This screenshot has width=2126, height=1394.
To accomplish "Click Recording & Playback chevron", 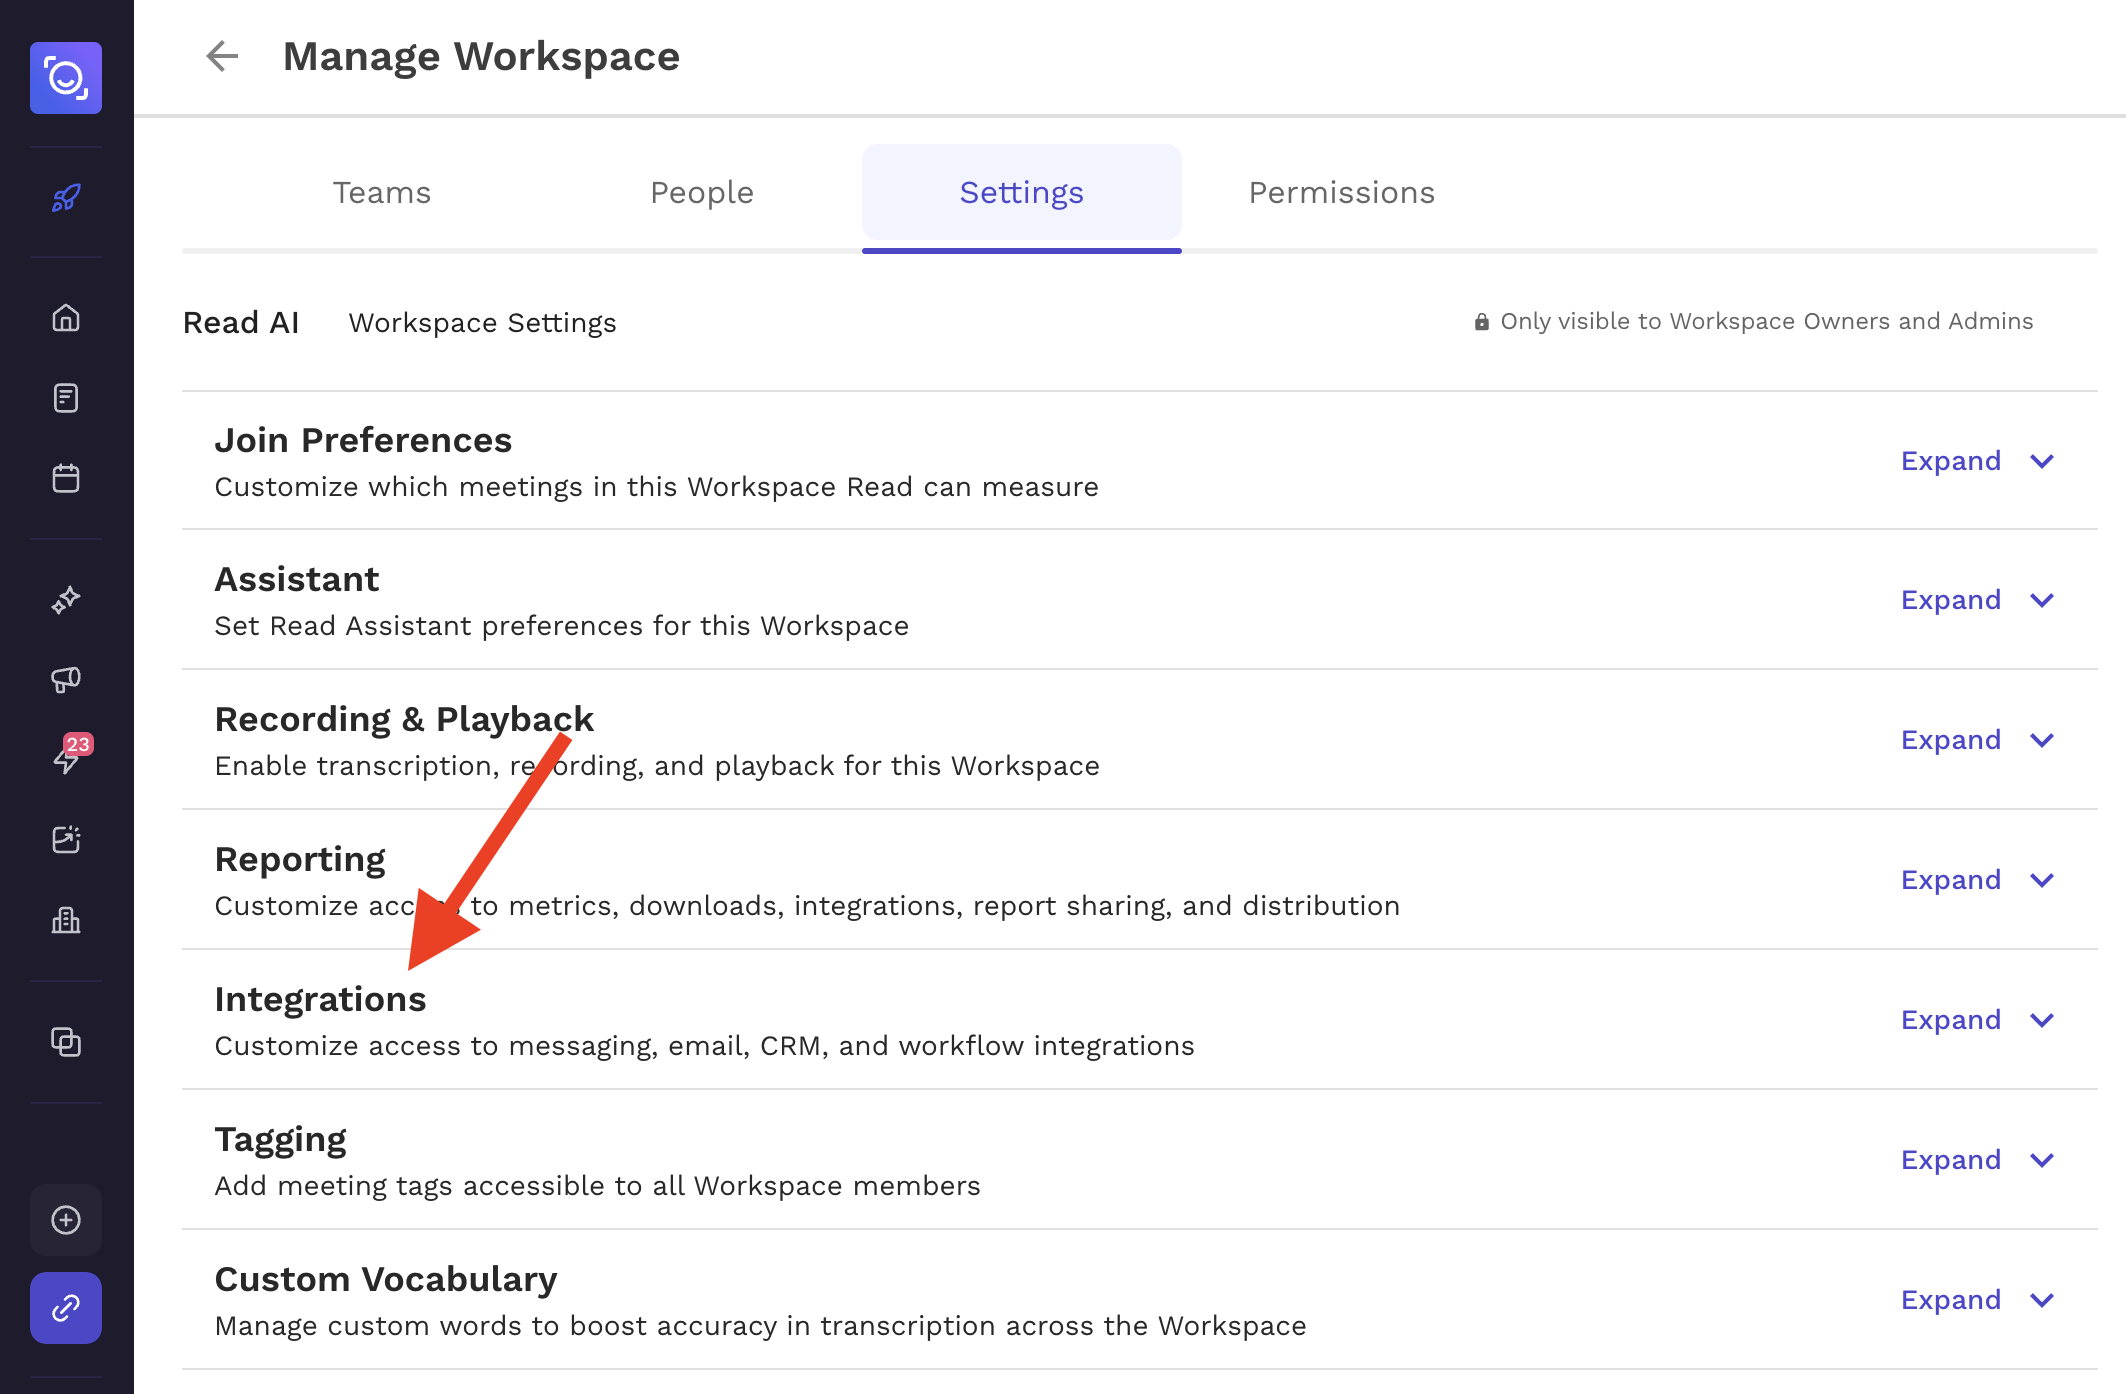I will (x=2042, y=740).
